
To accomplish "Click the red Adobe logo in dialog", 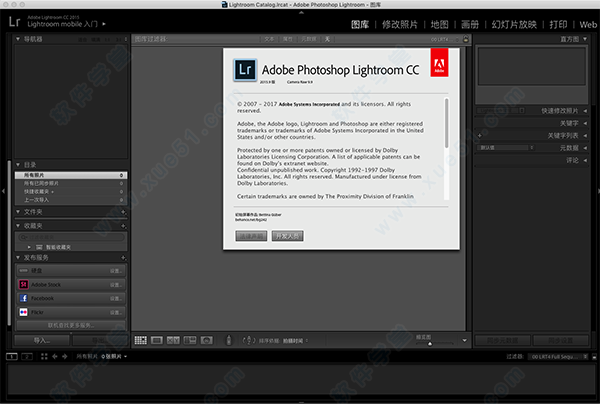I will click(439, 63).
